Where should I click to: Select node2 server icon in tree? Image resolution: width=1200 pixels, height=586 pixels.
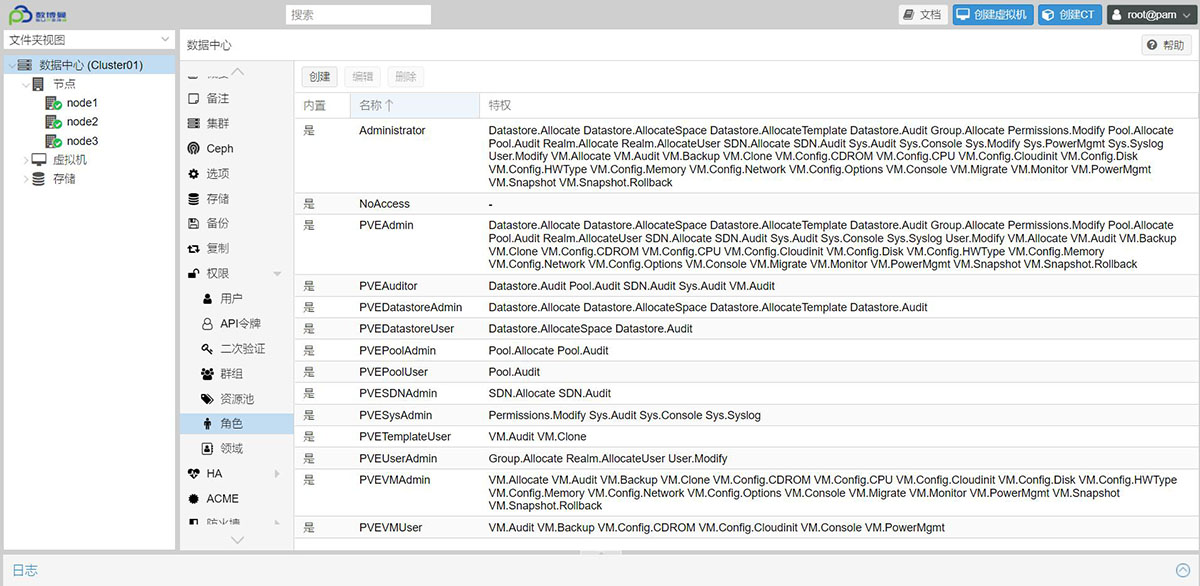click(54, 122)
